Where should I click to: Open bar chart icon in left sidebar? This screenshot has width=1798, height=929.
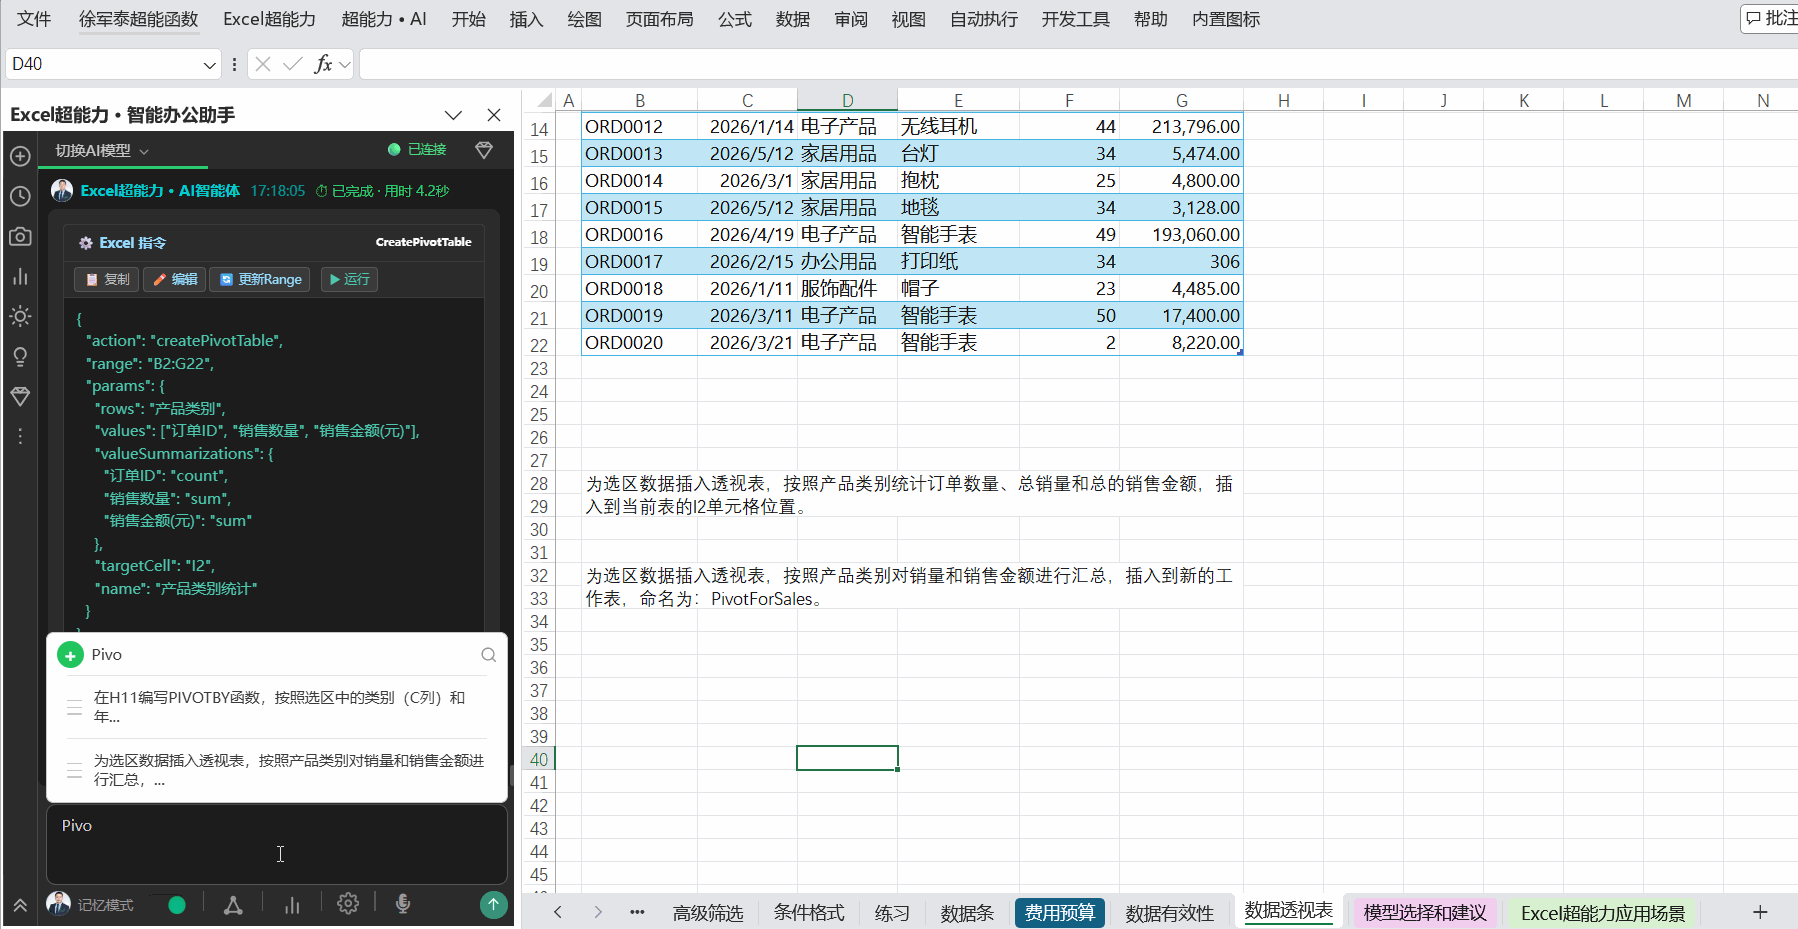pyautogui.click(x=20, y=276)
